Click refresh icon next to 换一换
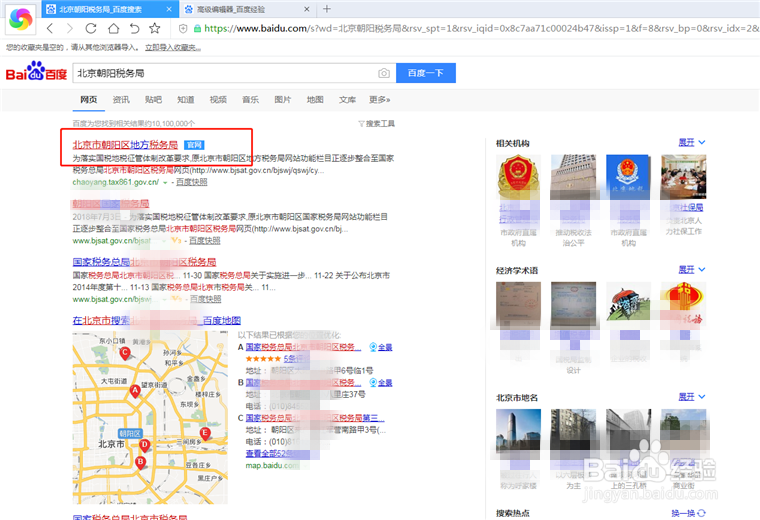760x520 pixels. coord(702,513)
